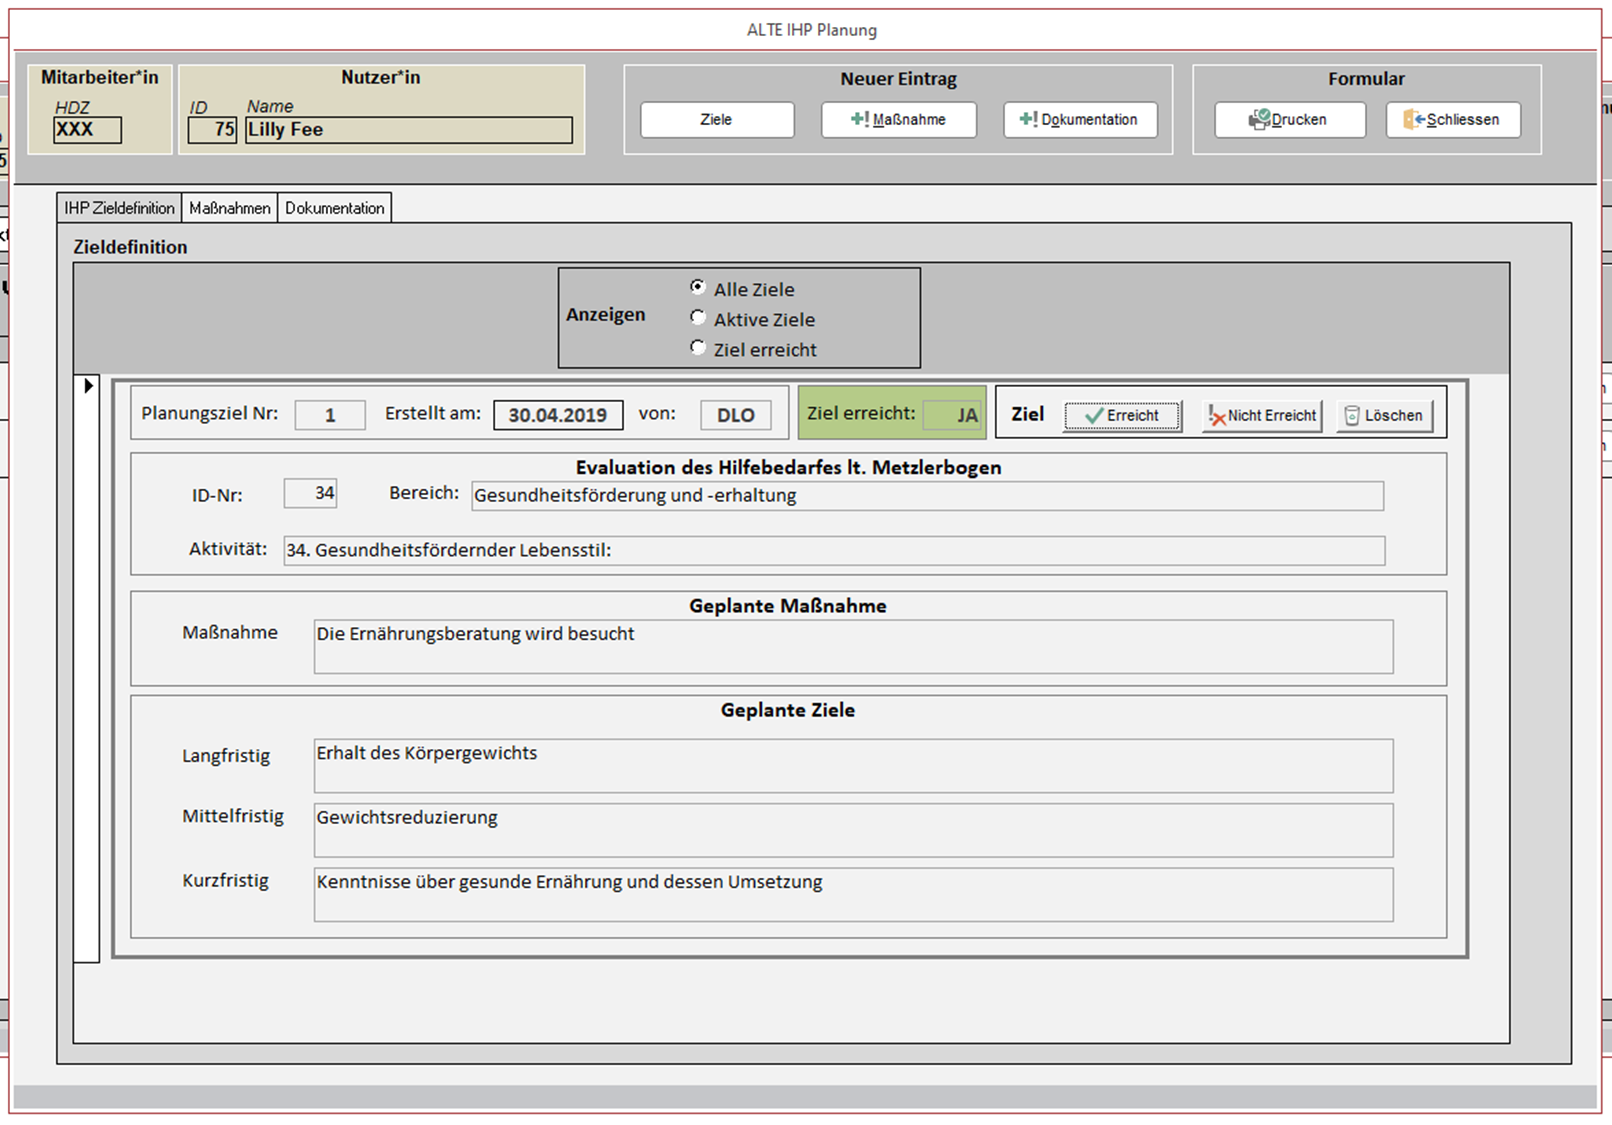Open the Maßnahmen tab

point(230,208)
